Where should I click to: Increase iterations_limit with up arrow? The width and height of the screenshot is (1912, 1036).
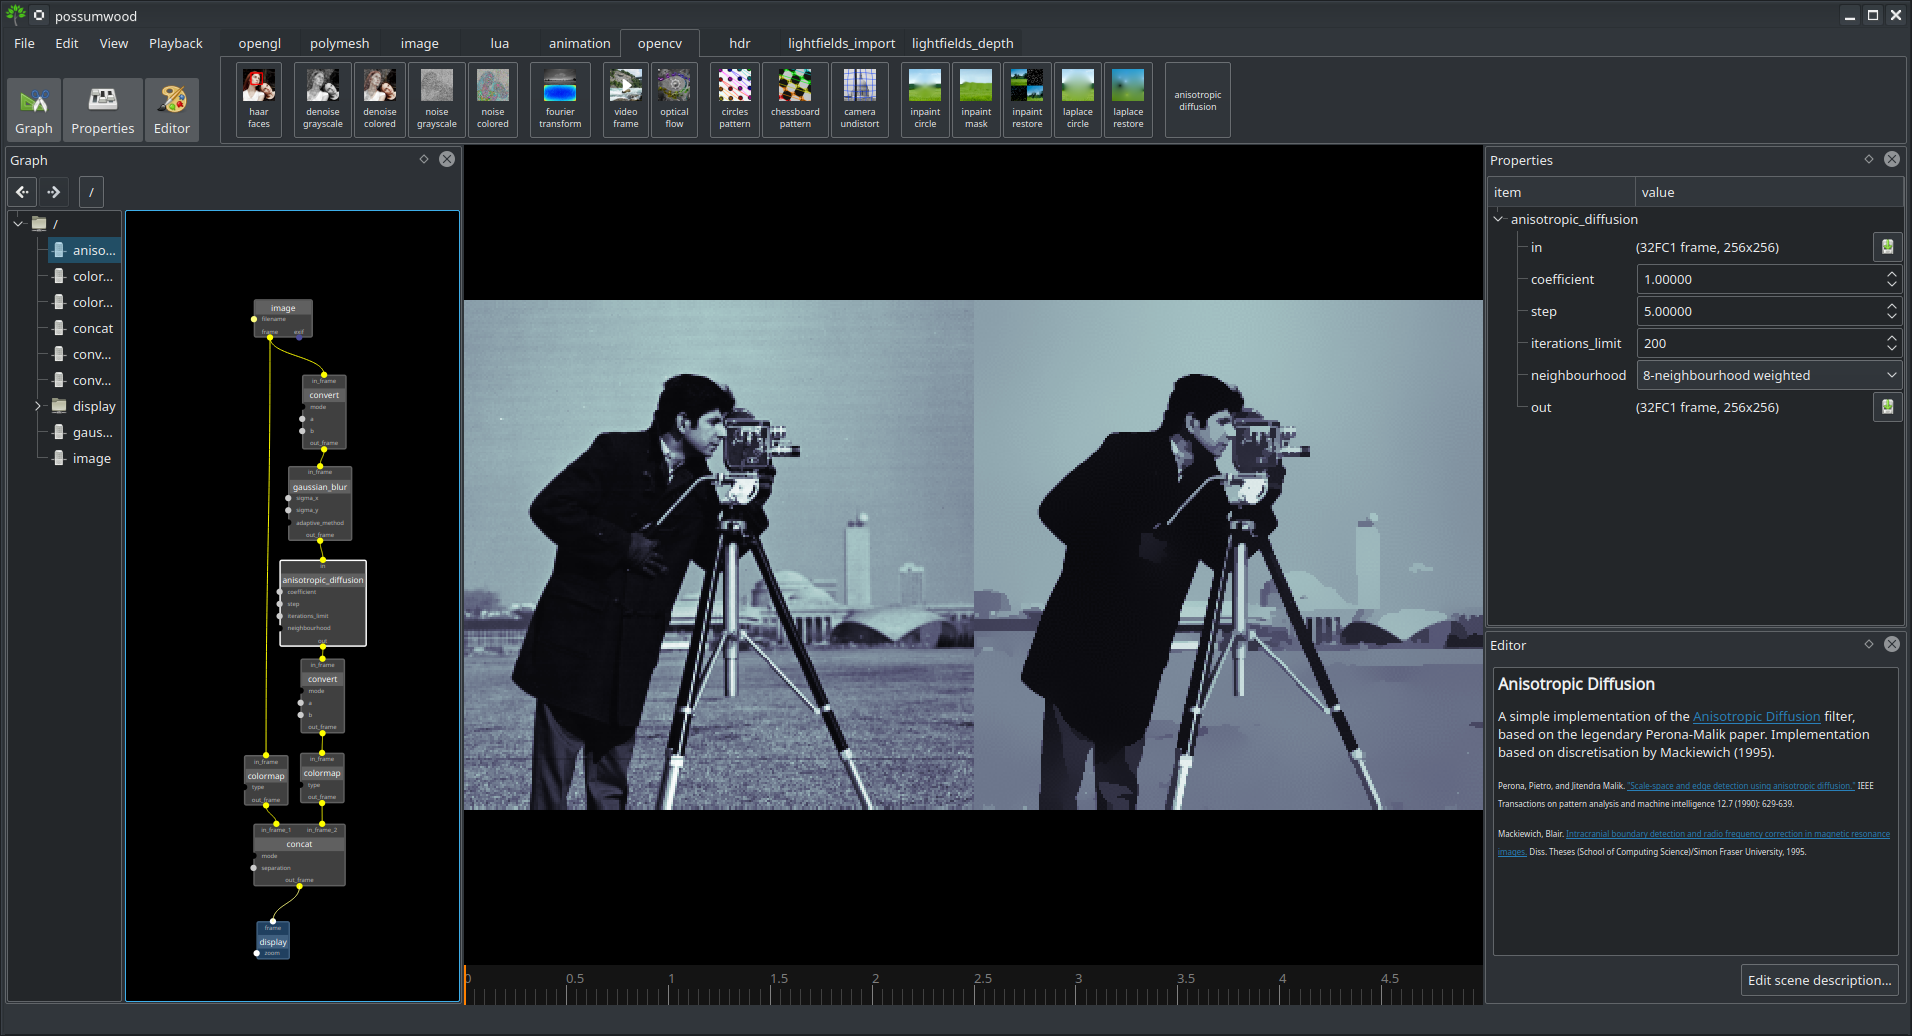point(1892,338)
